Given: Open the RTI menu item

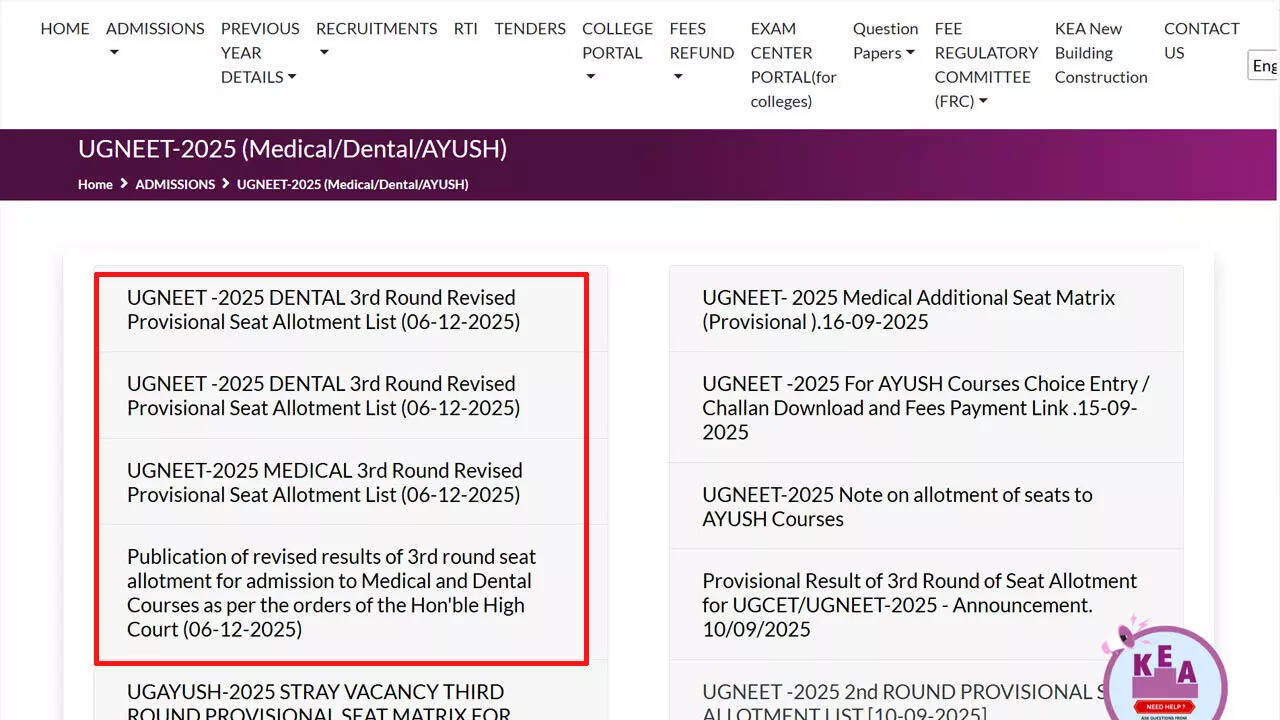Looking at the screenshot, I should click(465, 28).
